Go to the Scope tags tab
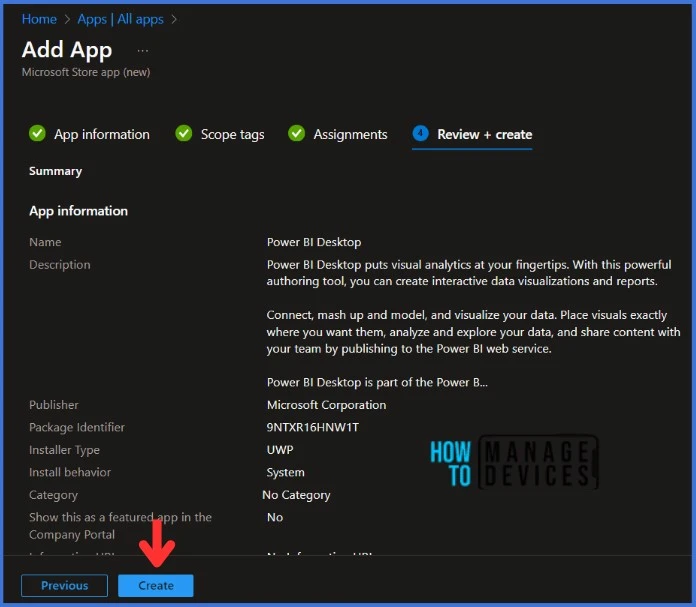 [x=232, y=134]
